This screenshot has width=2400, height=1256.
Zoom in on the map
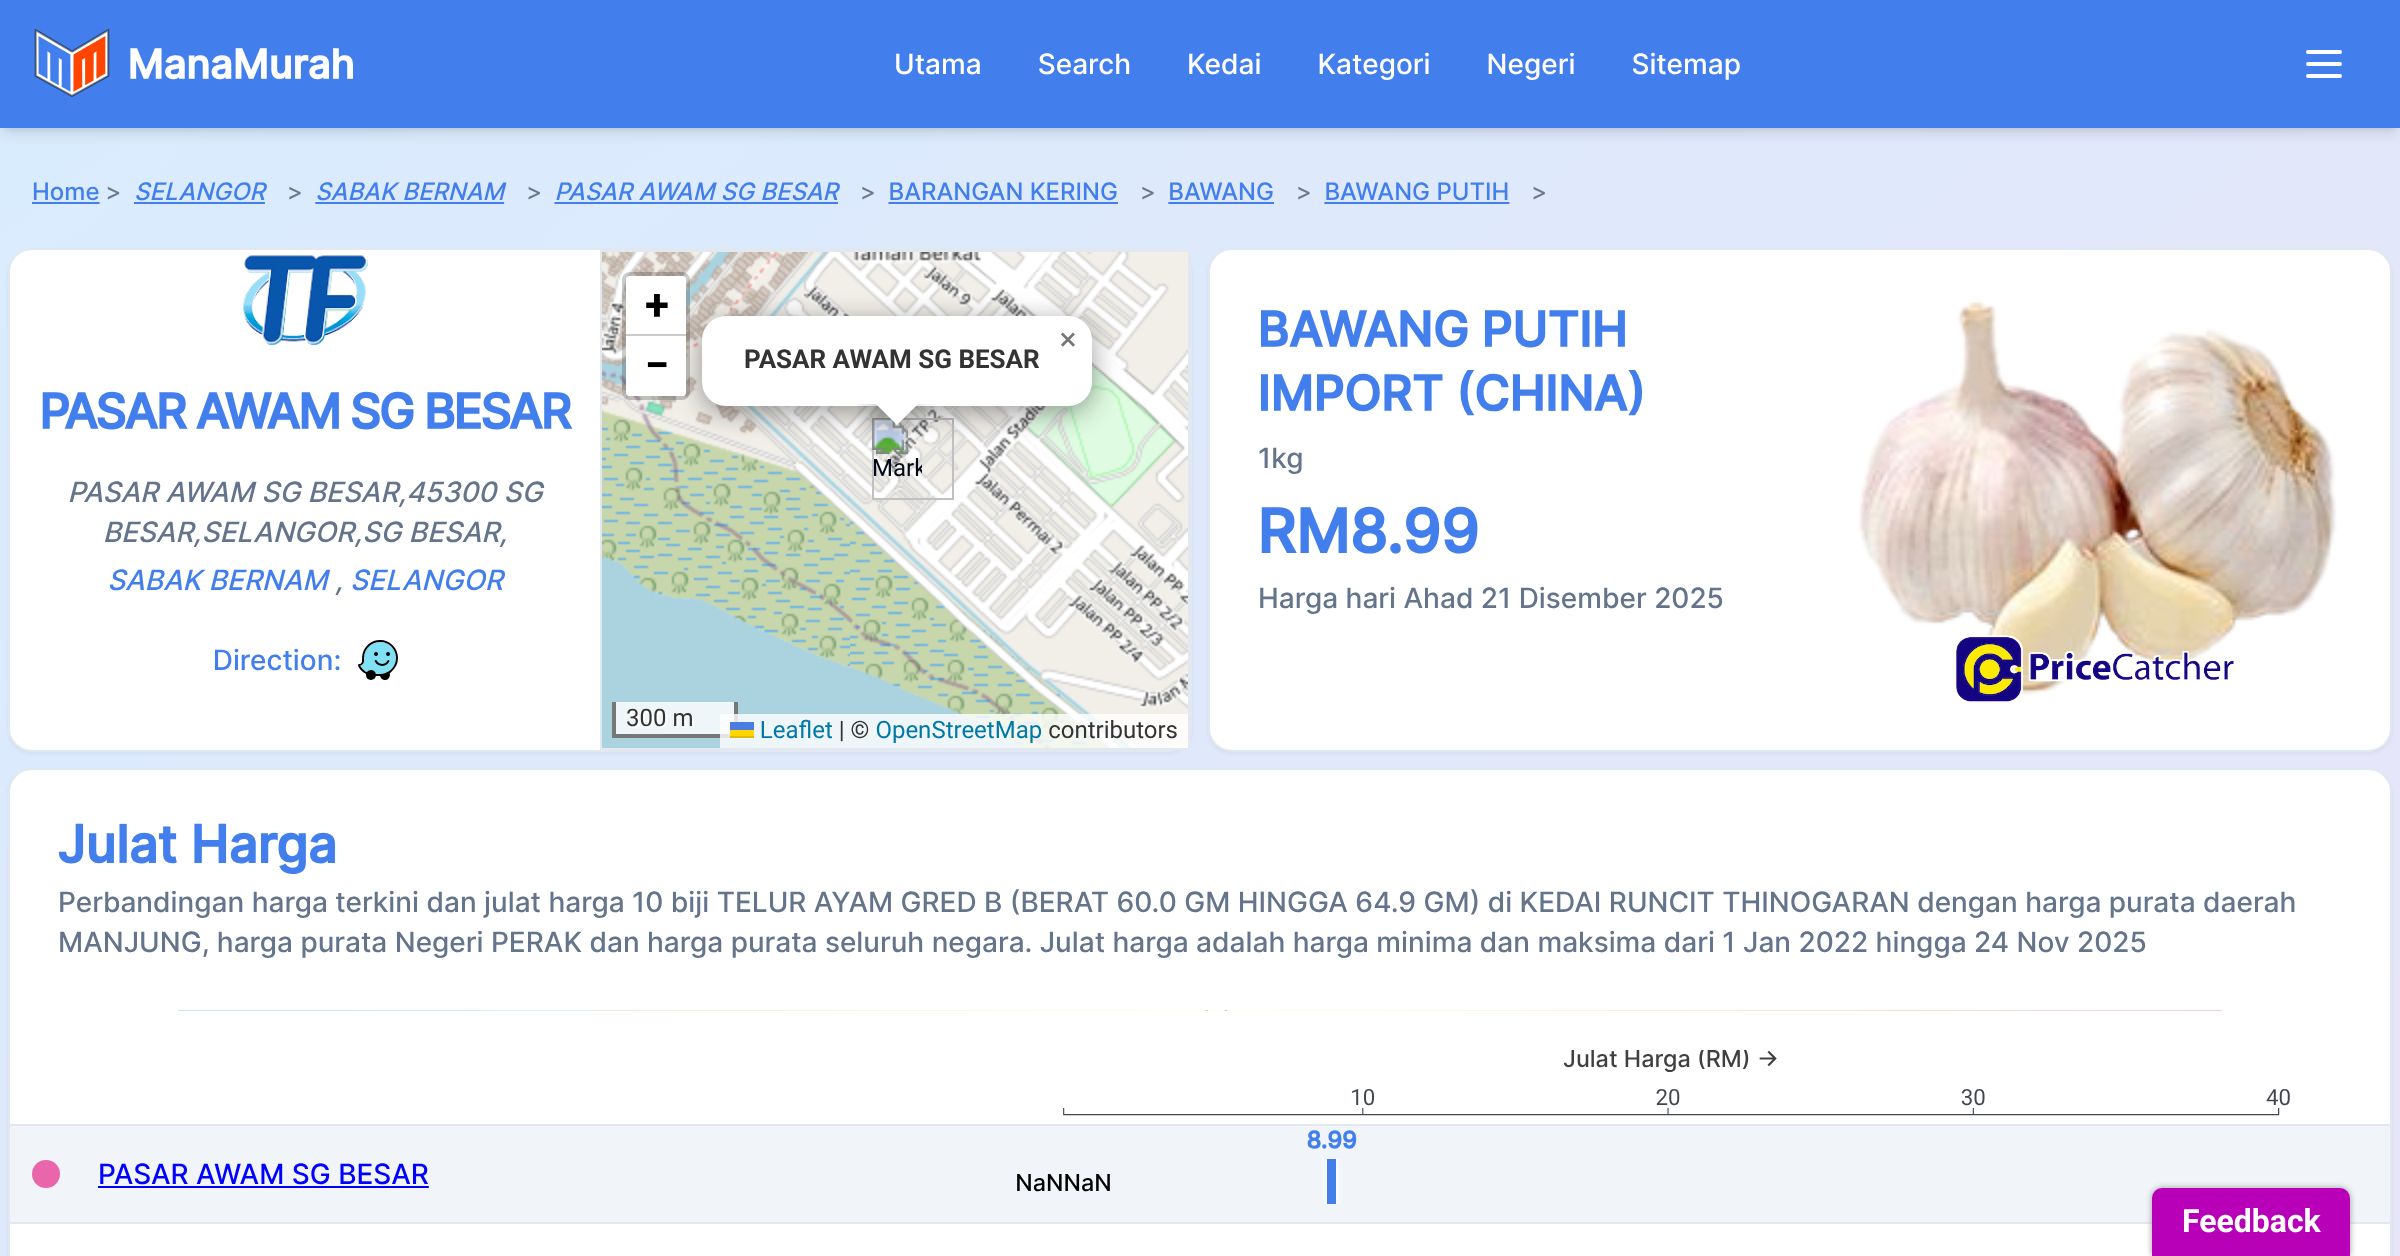click(x=656, y=306)
